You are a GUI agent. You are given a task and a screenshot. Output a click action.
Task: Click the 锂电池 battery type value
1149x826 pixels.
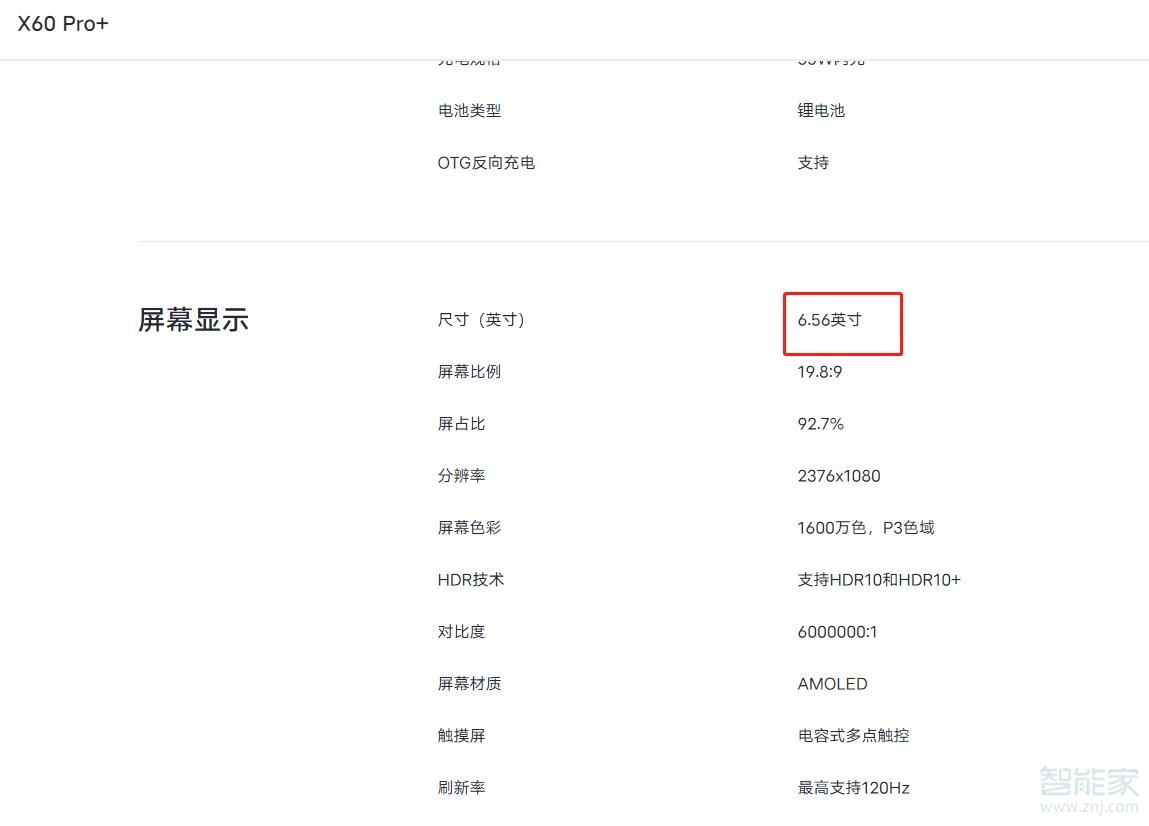click(x=821, y=111)
